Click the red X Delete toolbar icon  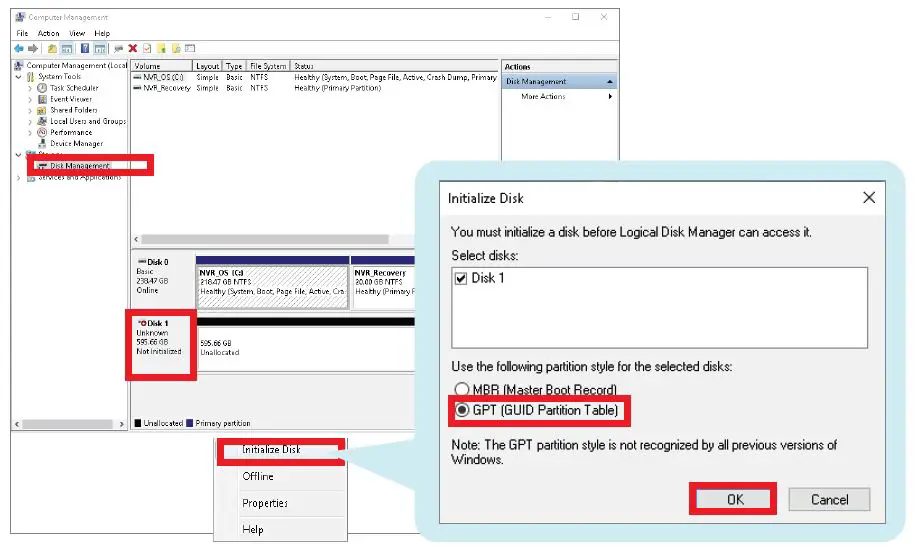(133, 49)
